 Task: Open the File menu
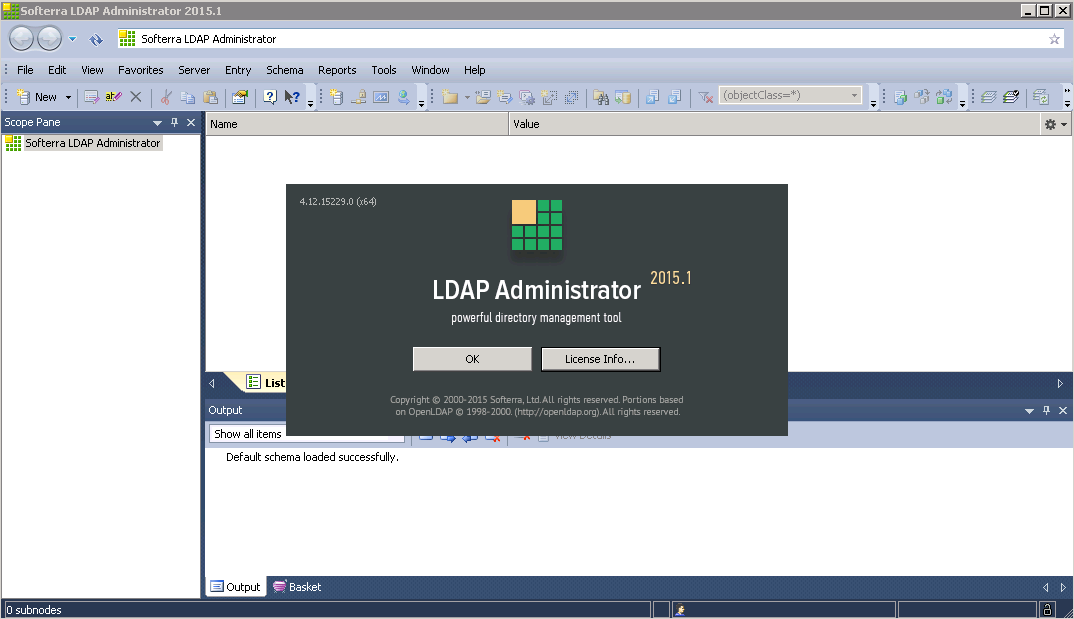tap(25, 70)
